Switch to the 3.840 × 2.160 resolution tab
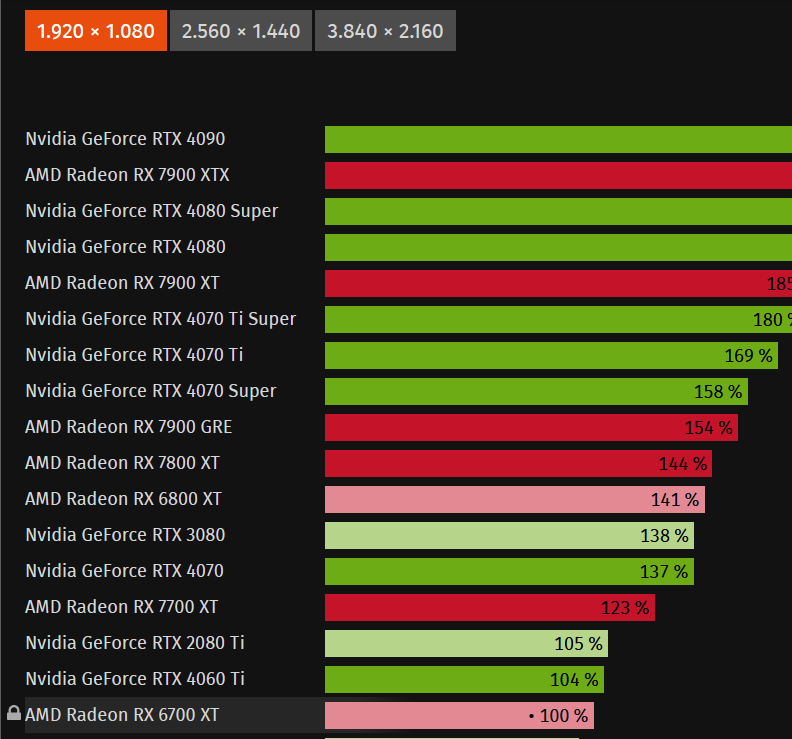The height and width of the screenshot is (739, 792). click(385, 31)
